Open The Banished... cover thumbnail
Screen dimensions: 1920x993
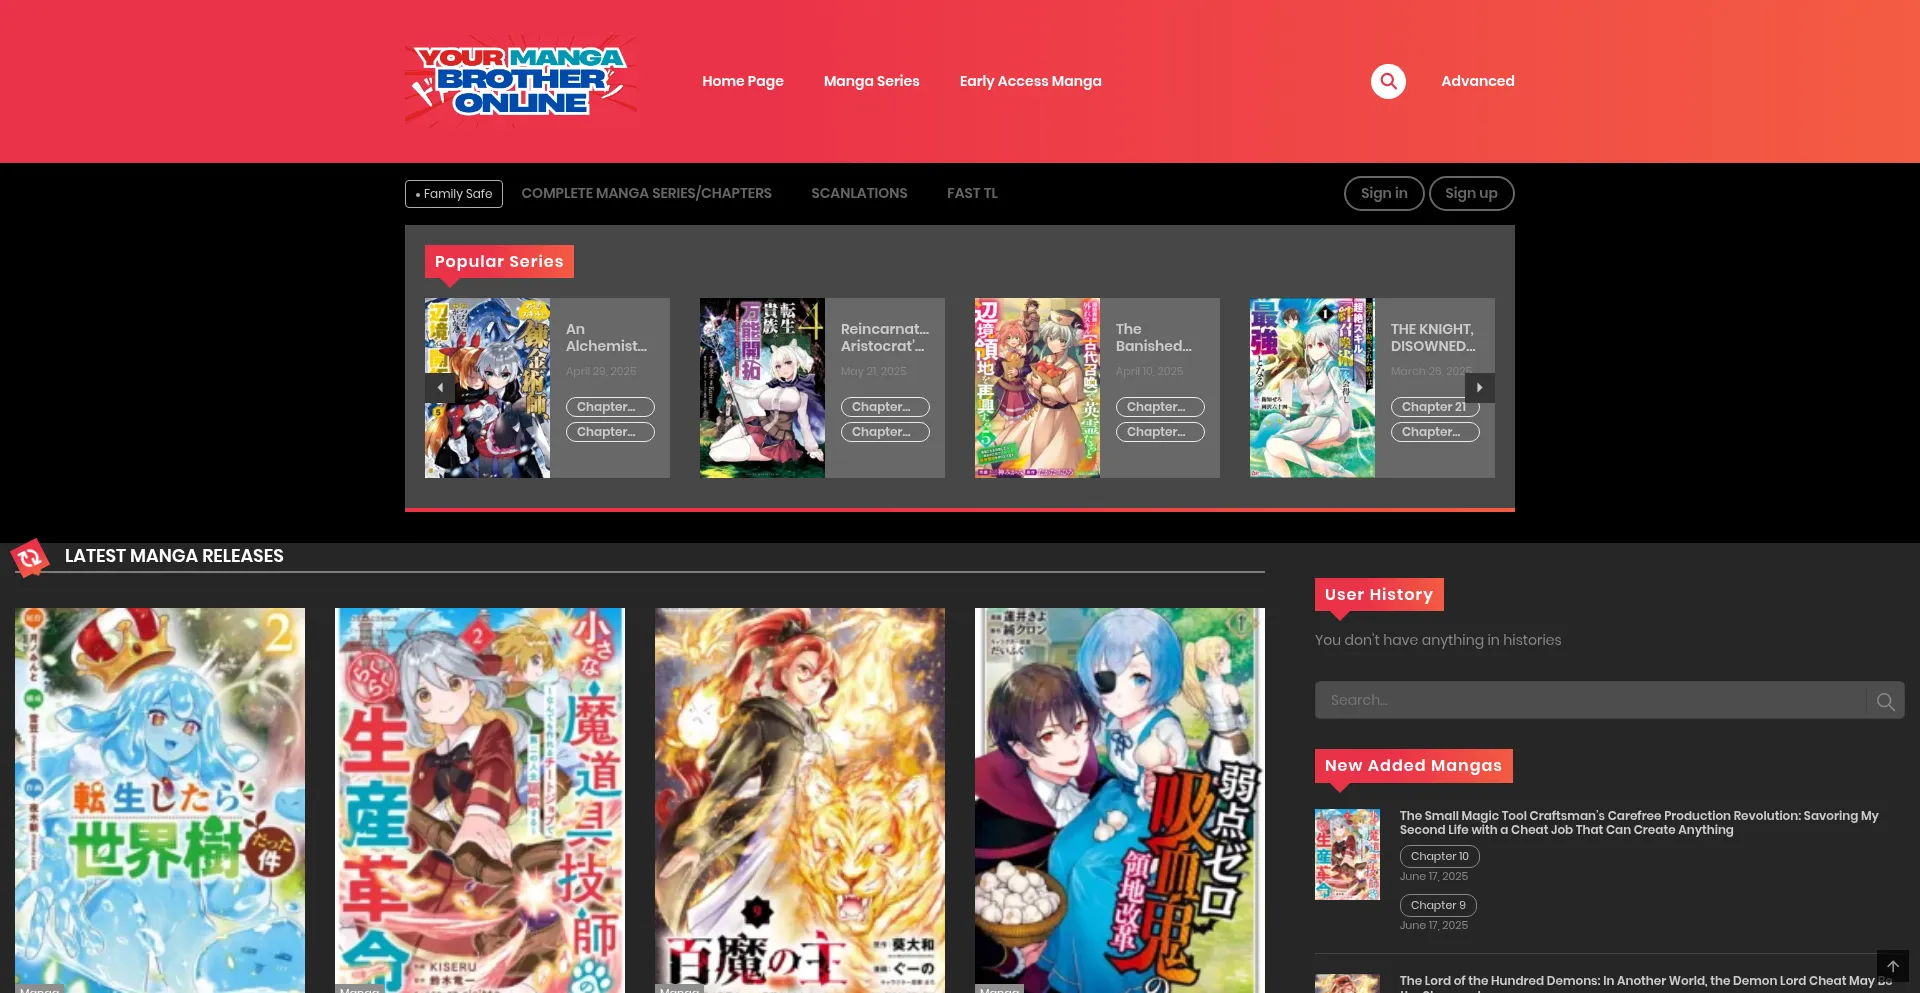[1037, 388]
